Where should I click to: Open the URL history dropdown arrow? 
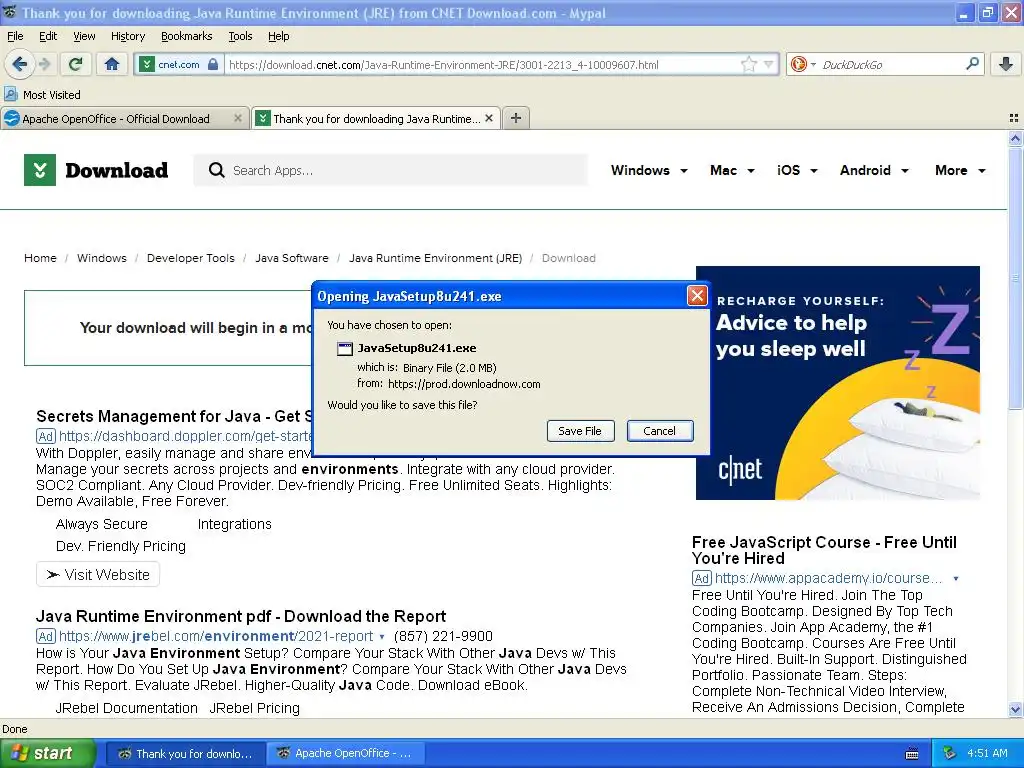[x=769, y=64]
